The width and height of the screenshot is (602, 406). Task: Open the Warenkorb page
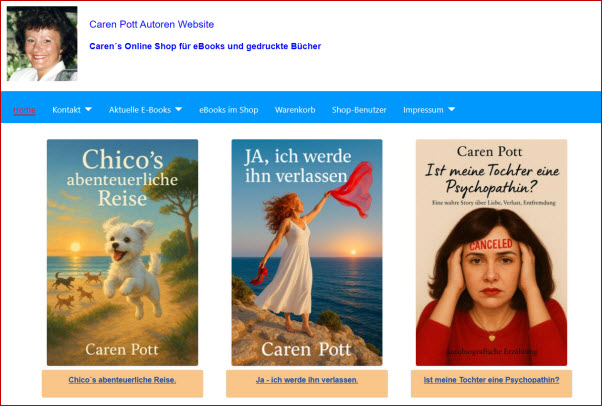coord(295,110)
